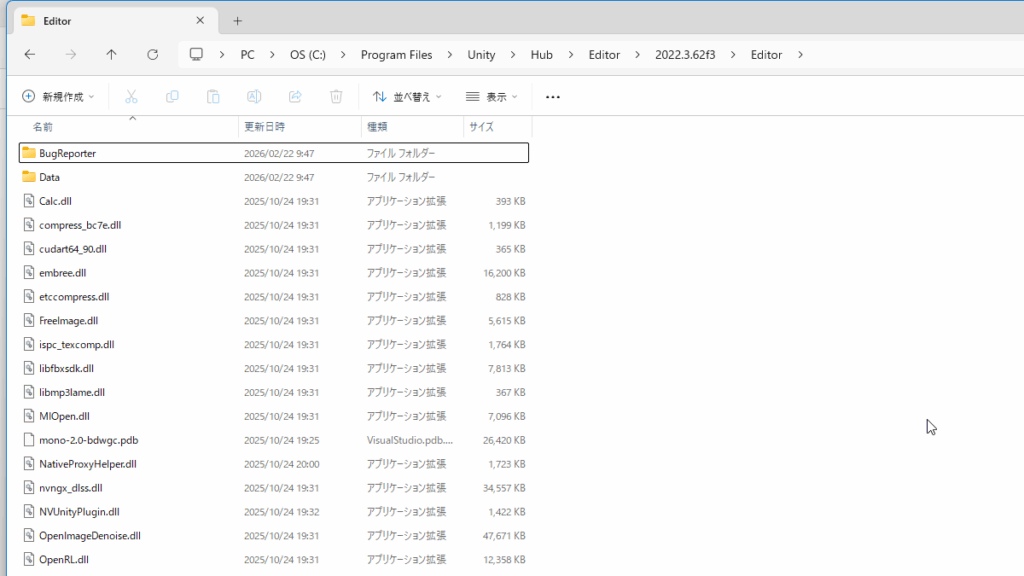
Task: Click the Cut scissors icon
Action: pyautogui.click(x=131, y=97)
